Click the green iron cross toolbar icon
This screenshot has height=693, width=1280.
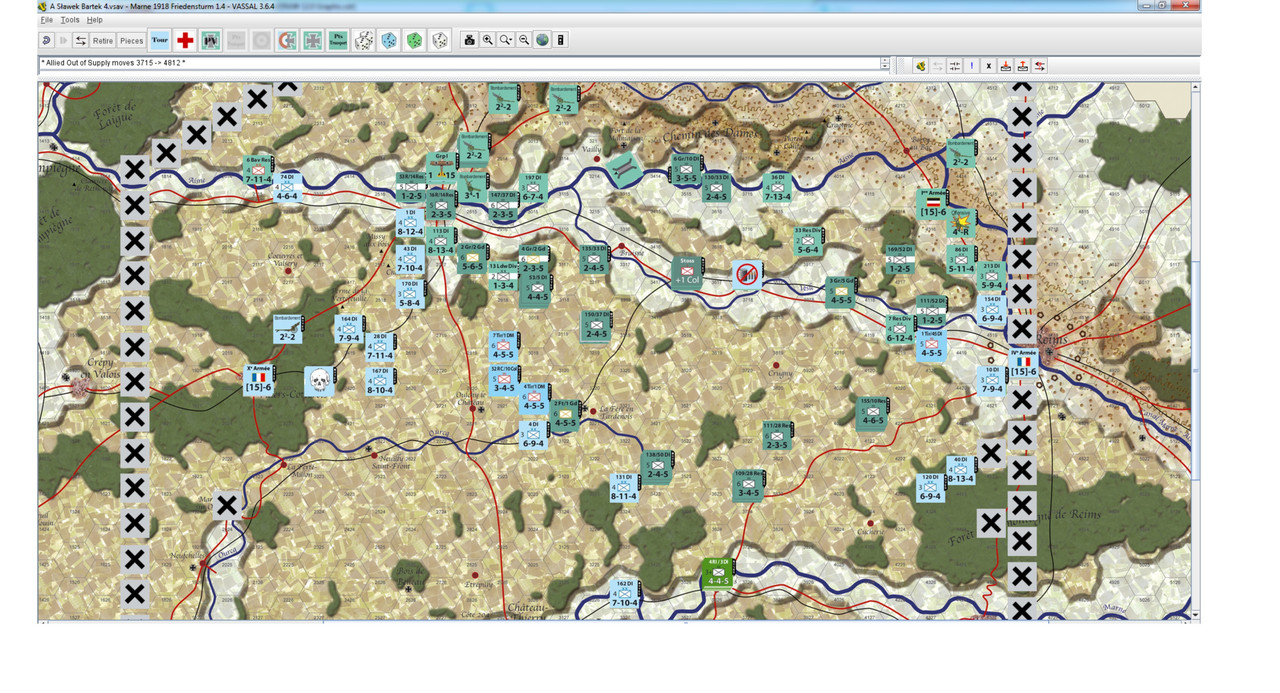313,40
